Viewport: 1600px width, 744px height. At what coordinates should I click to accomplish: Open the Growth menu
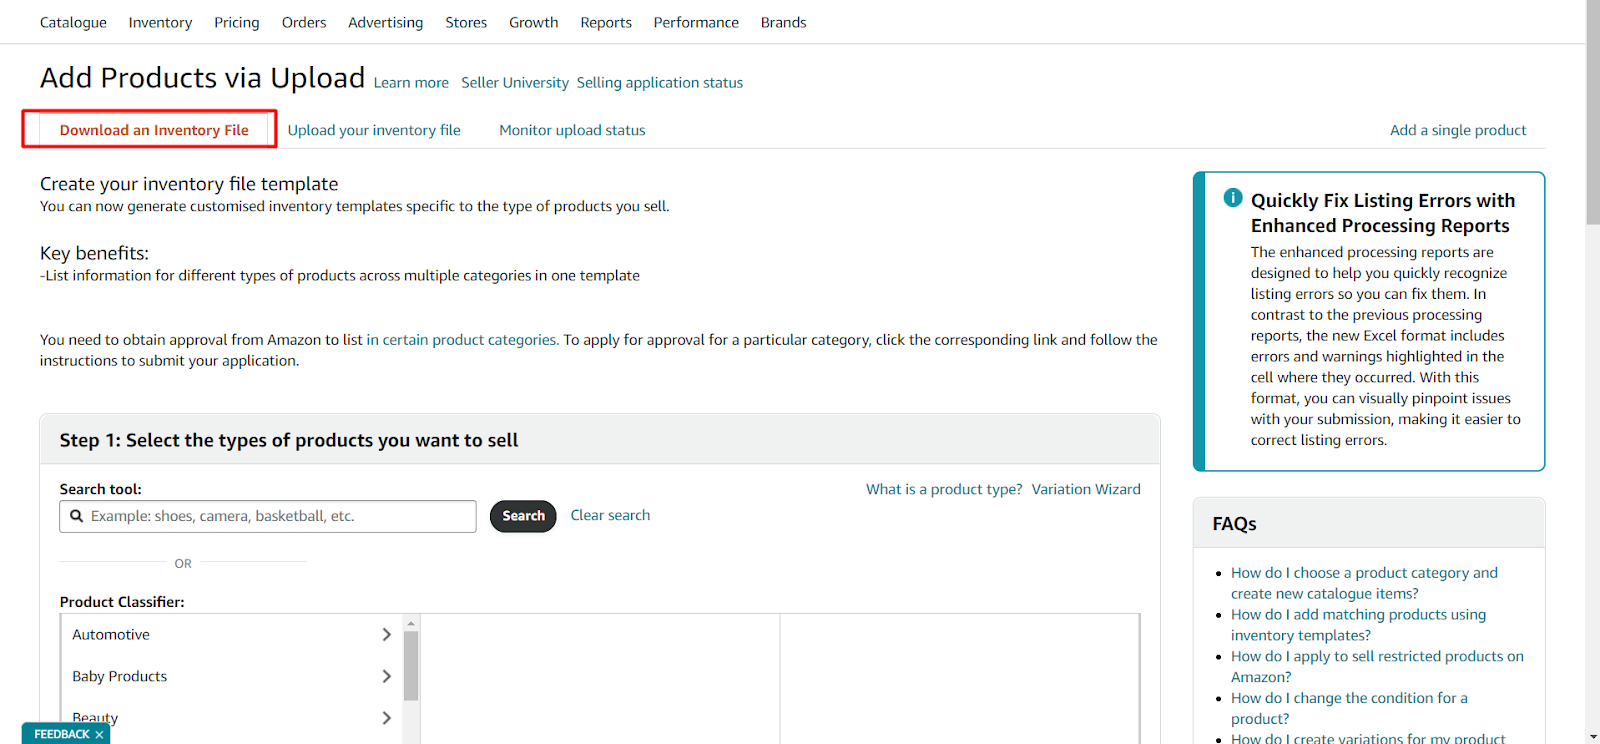click(x=534, y=22)
